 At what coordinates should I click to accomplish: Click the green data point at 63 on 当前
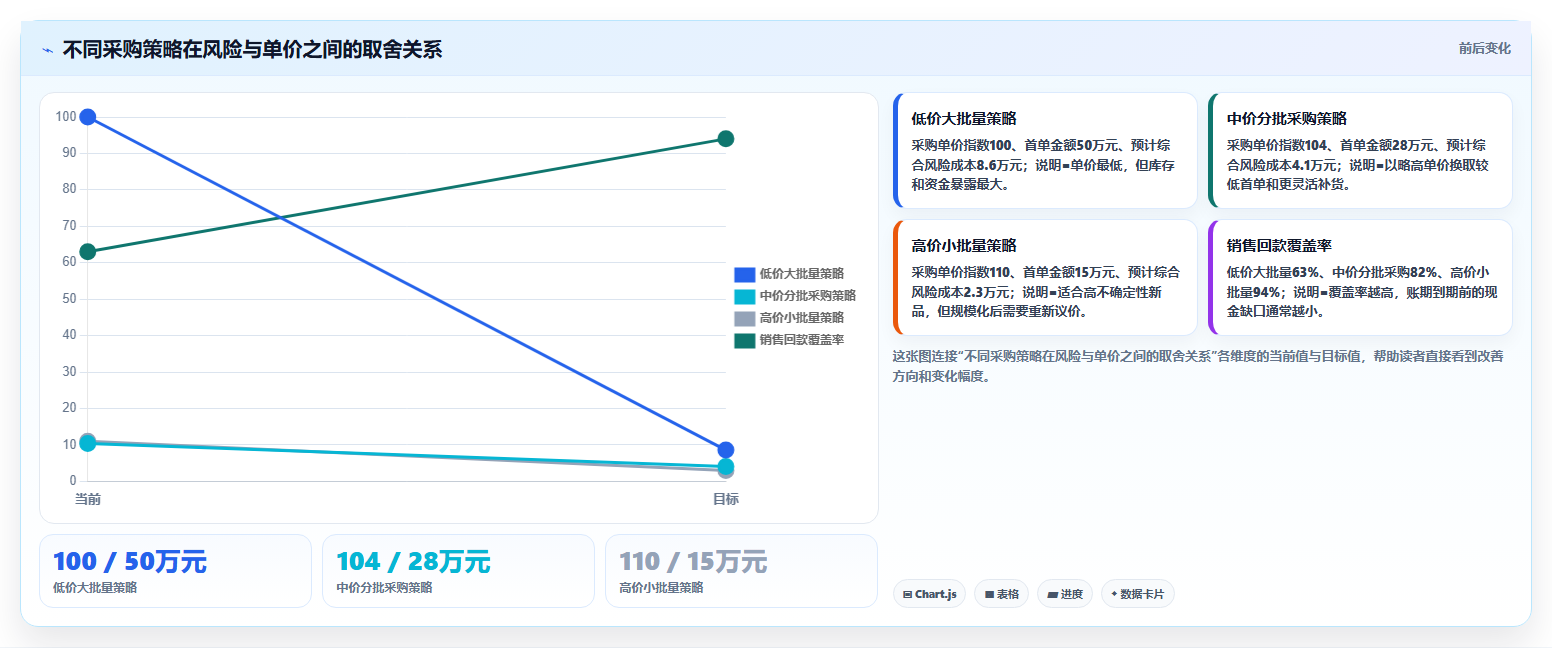pyautogui.click(x=87, y=252)
